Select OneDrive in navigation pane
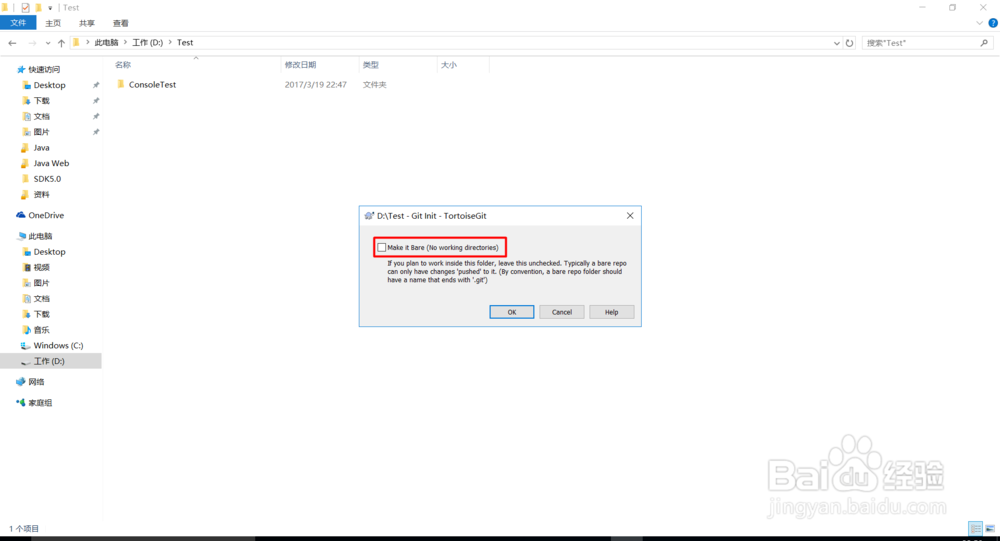This screenshot has height=541, width=1000. (x=46, y=215)
